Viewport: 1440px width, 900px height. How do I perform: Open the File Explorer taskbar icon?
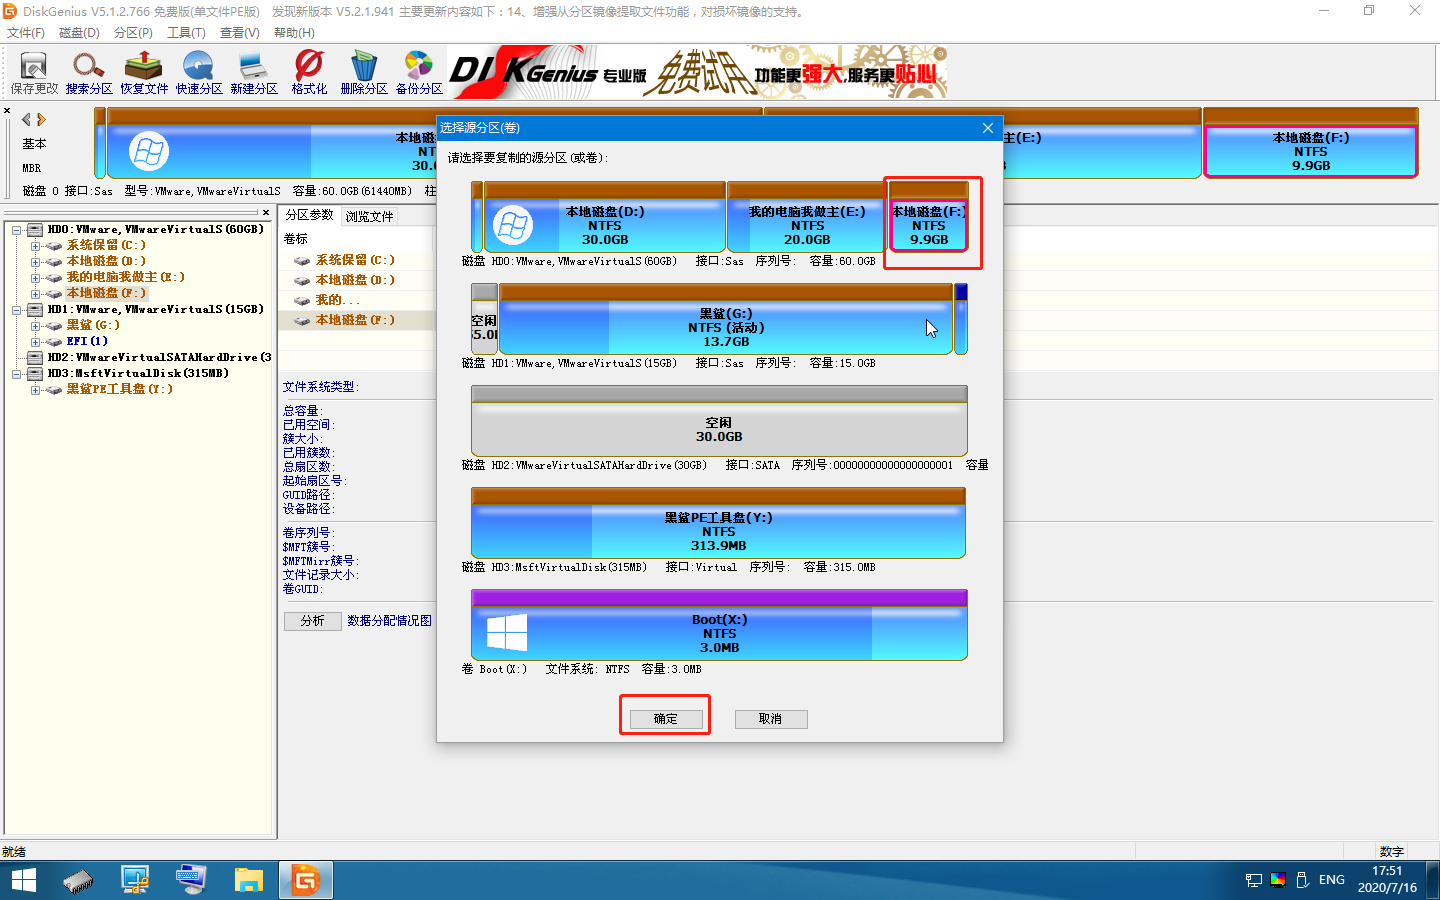point(248,880)
